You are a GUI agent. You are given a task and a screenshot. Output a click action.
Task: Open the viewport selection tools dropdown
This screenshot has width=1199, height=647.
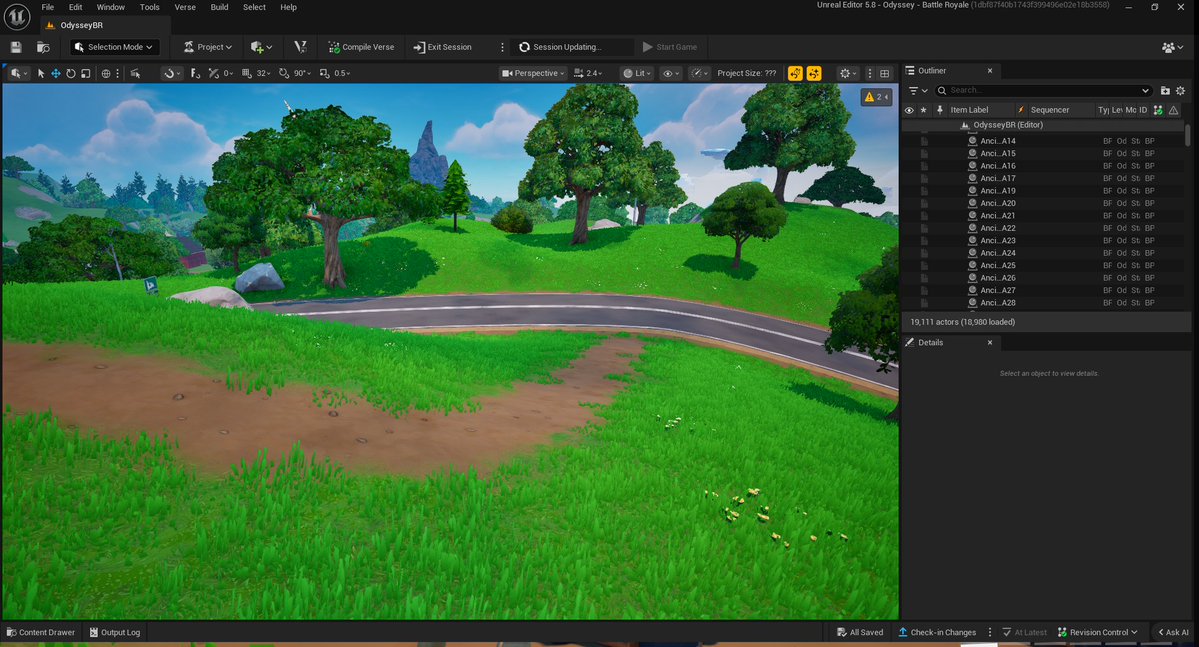pyautogui.click(x=18, y=73)
